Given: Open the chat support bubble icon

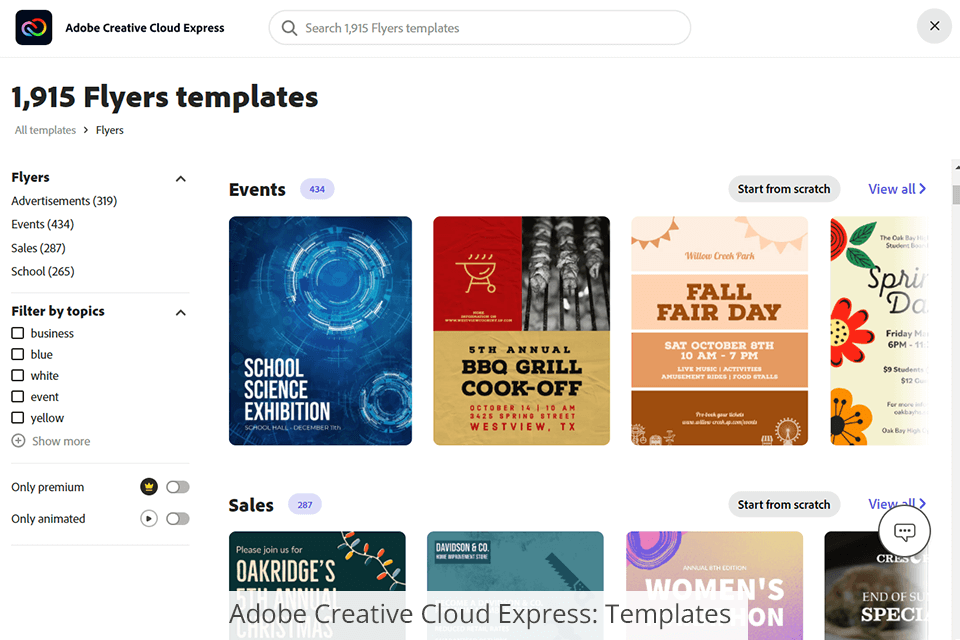Looking at the screenshot, I should [904, 532].
